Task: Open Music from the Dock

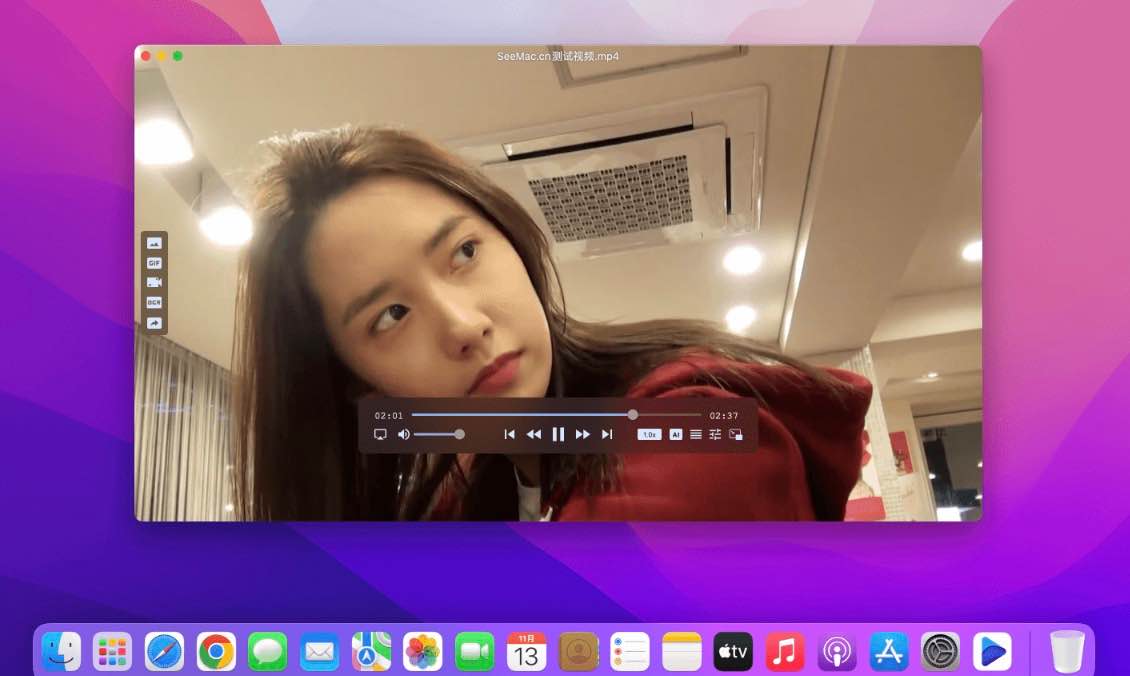Action: coord(785,651)
